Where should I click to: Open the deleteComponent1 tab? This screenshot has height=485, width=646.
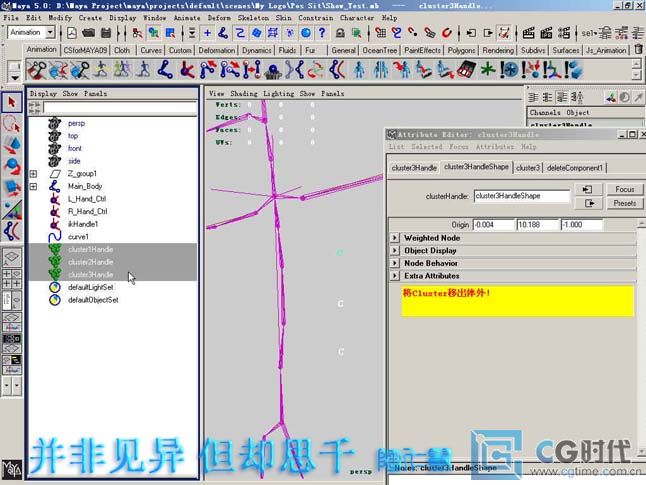(x=575, y=168)
